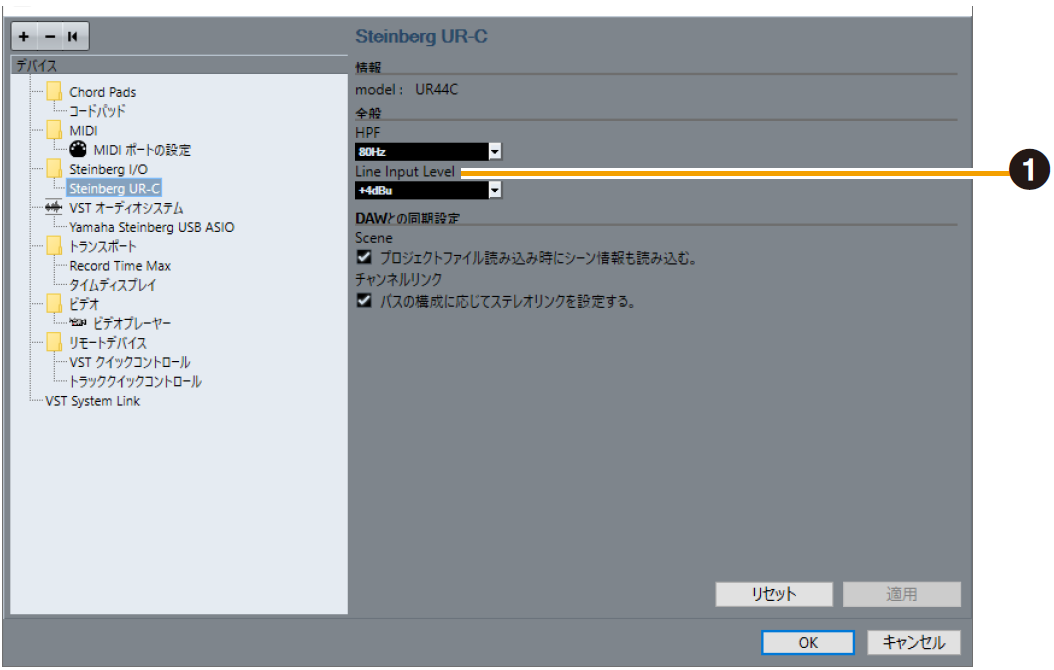Viewport: 1054px width, 670px height.
Task: Click the plus add device button
Action: click(x=24, y=36)
